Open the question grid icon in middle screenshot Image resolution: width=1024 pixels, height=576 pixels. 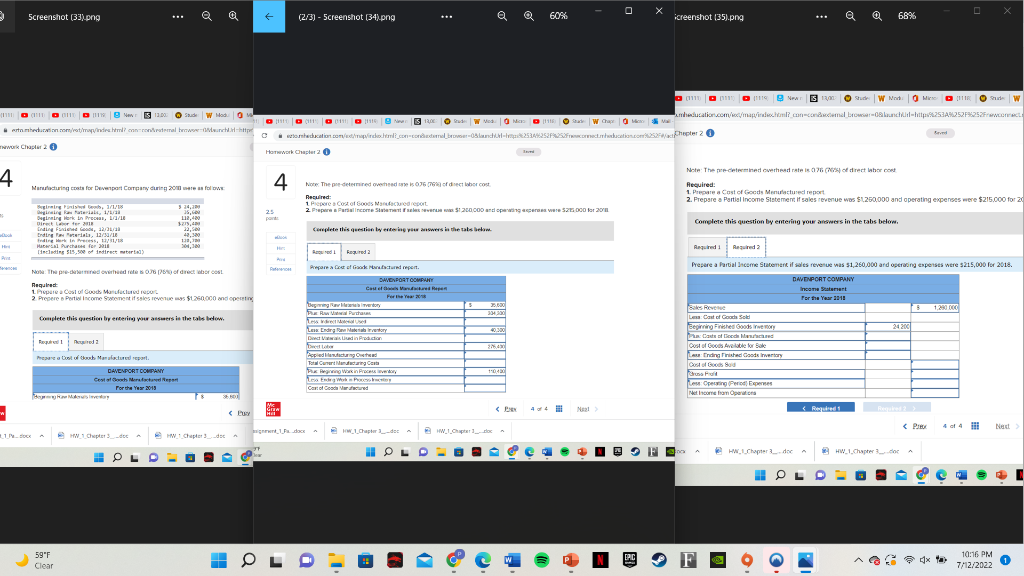point(559,409)
